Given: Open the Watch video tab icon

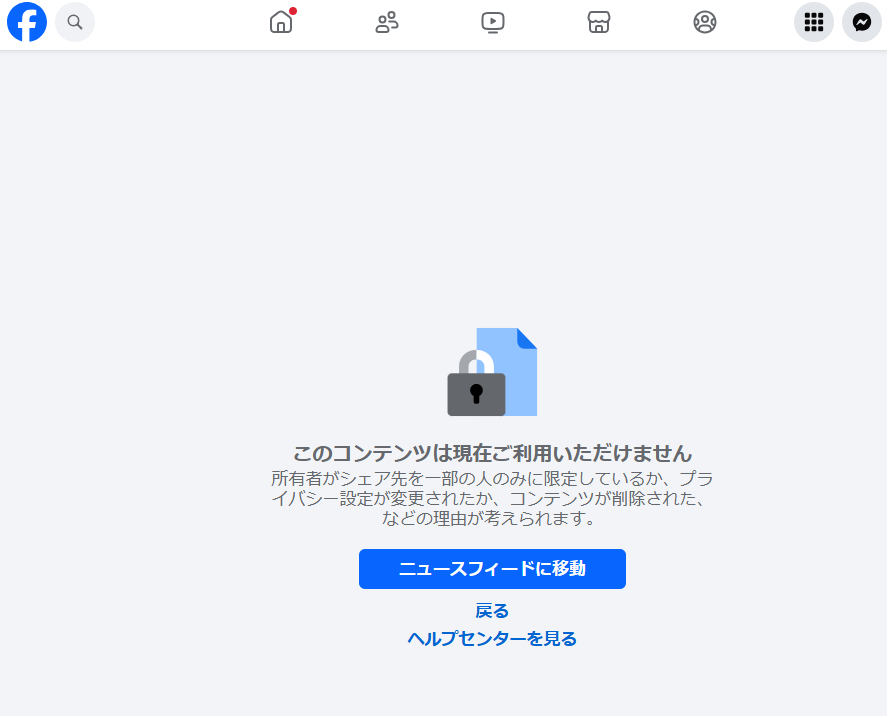Looking at the screenshot, I should [x=493, y=22].
